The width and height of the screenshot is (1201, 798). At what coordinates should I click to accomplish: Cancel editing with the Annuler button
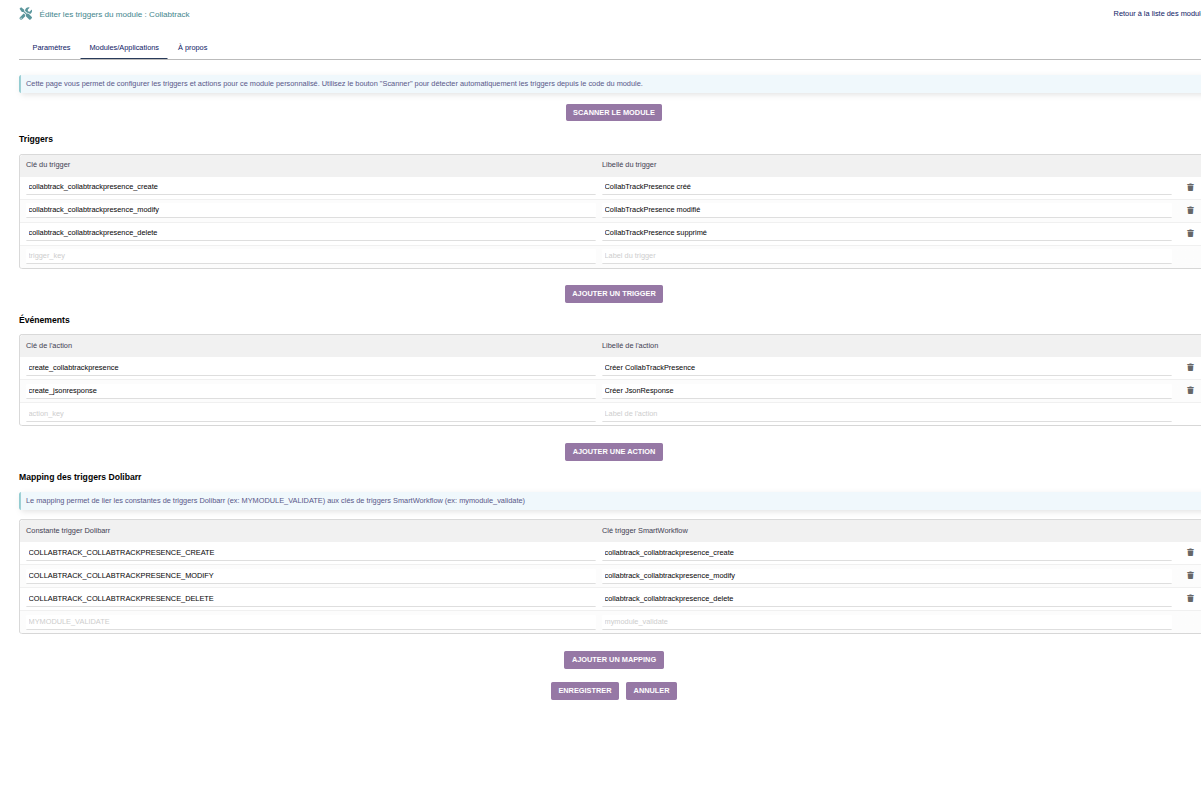pos(651,691)
